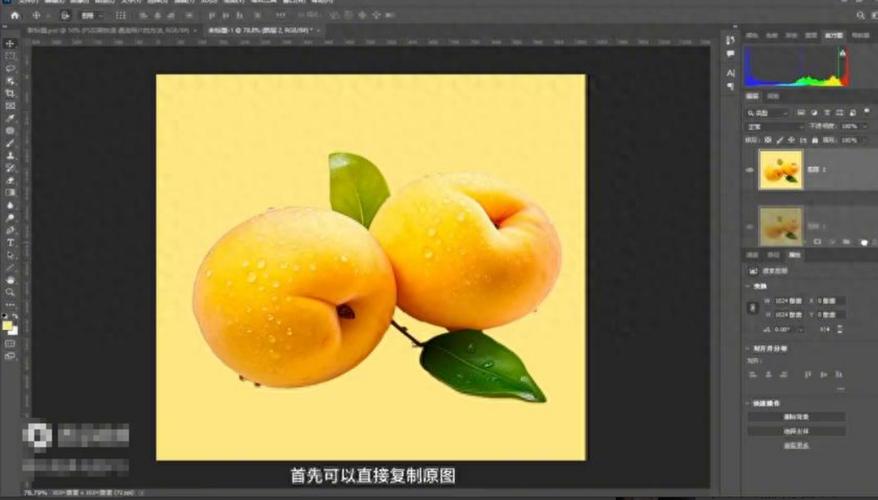Image resolution: width=878 pixels, height=500 pixels.
Task: Open the Channels tab beside Layers
Action: click(773, 96)
